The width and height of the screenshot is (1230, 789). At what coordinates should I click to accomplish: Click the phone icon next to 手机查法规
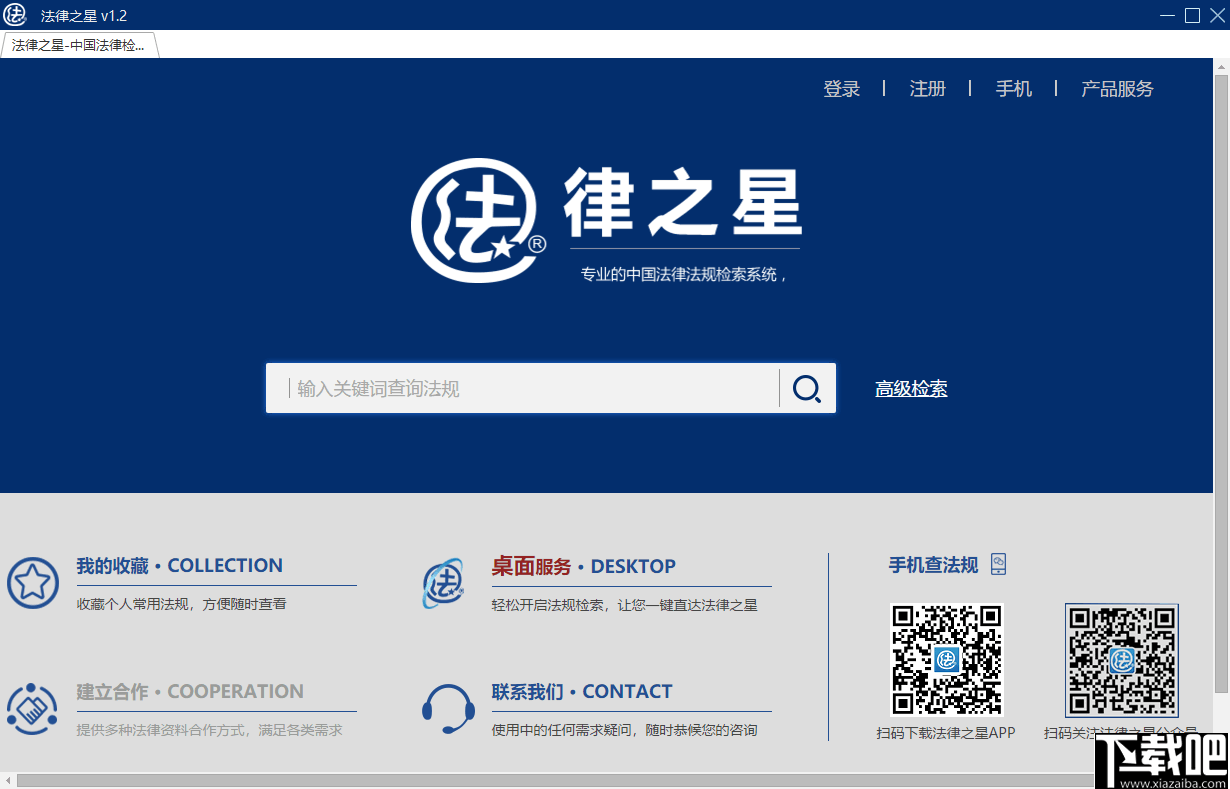click(x=997, y=564)
